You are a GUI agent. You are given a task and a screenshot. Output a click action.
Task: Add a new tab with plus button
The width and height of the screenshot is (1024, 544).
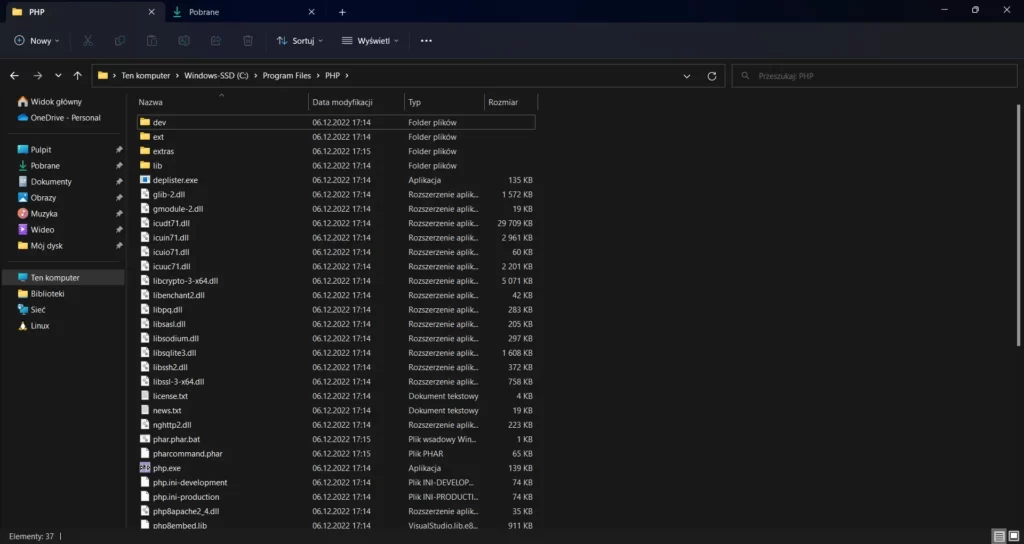(342, 12)
